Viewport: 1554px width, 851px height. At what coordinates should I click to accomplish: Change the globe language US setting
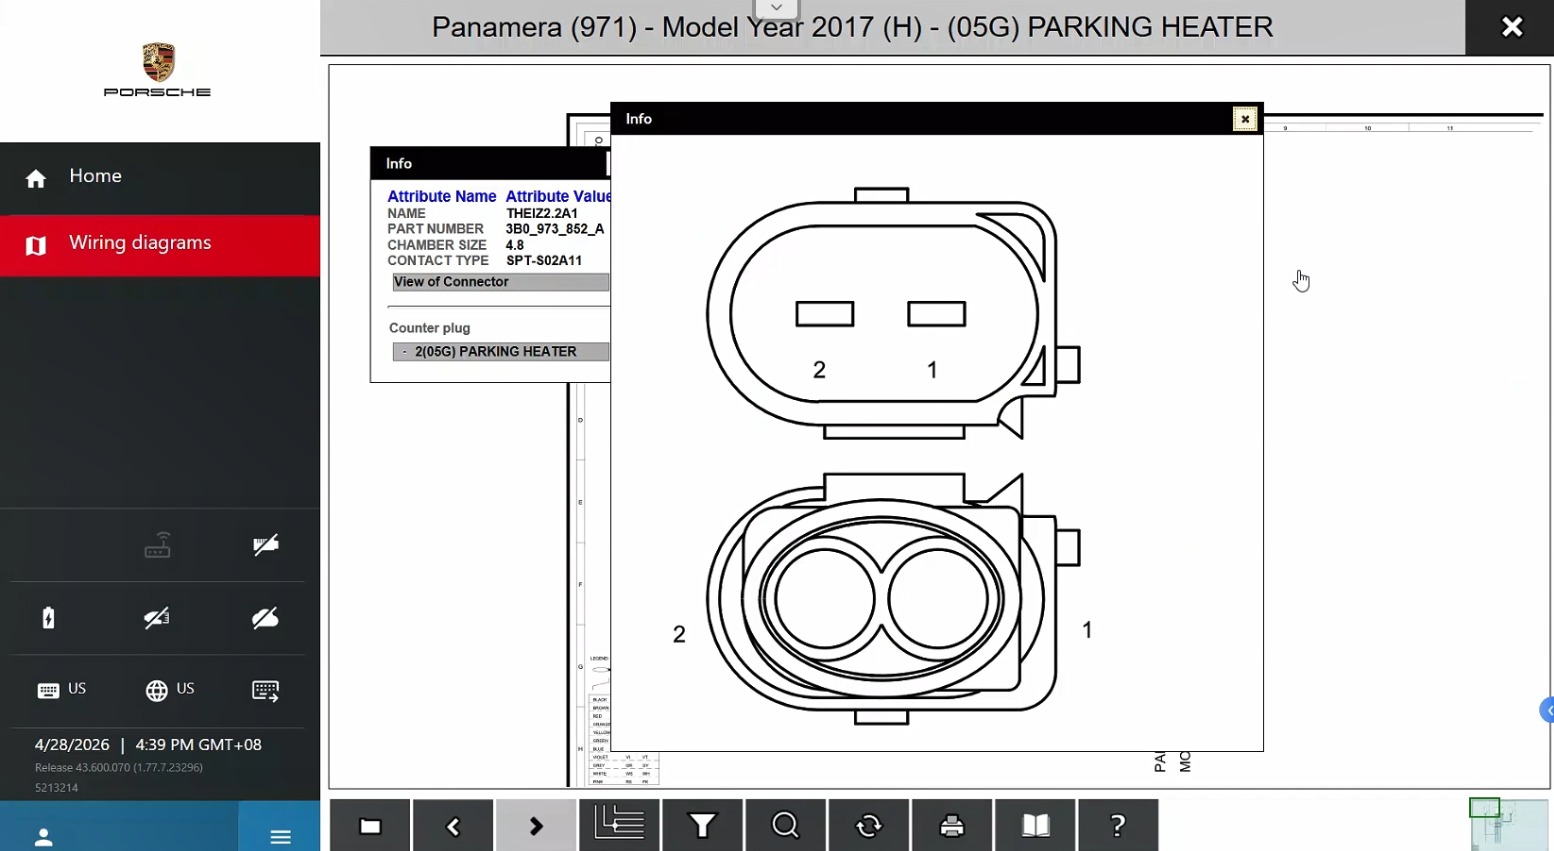click(170, 690)
